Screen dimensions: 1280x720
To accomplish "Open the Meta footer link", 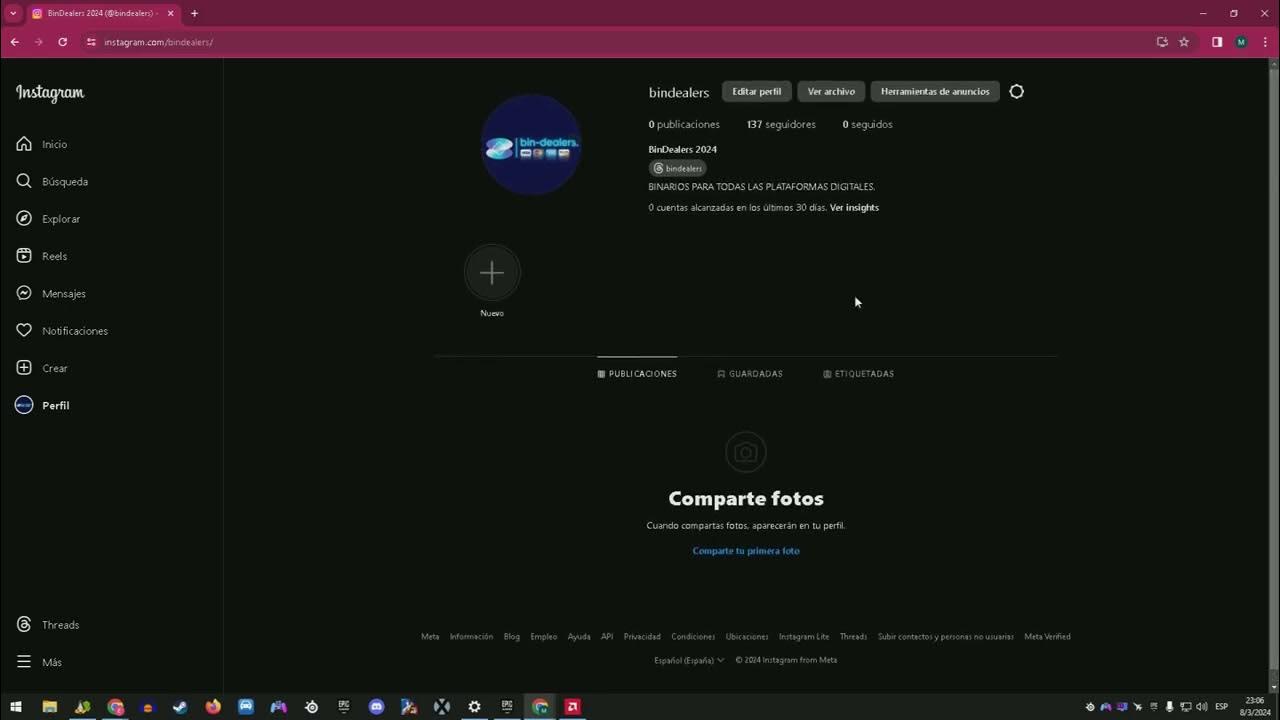I will pos(430,636).
